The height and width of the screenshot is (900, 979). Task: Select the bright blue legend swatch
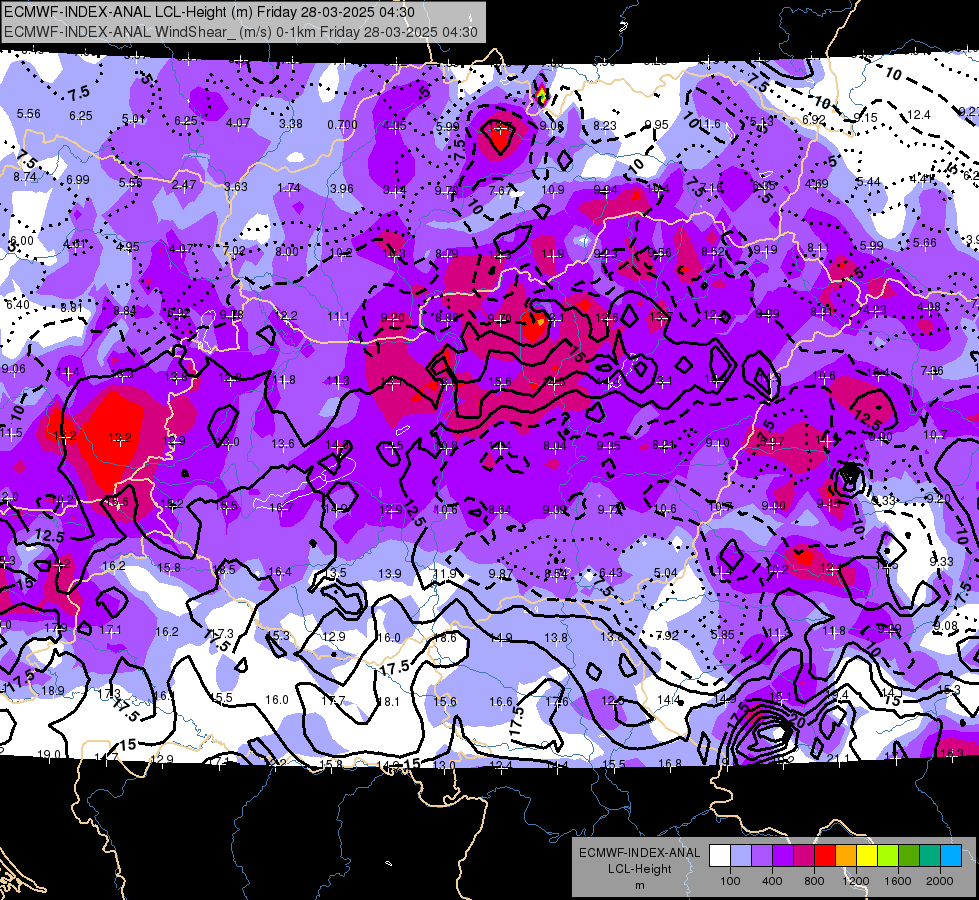tap(951, 856)
